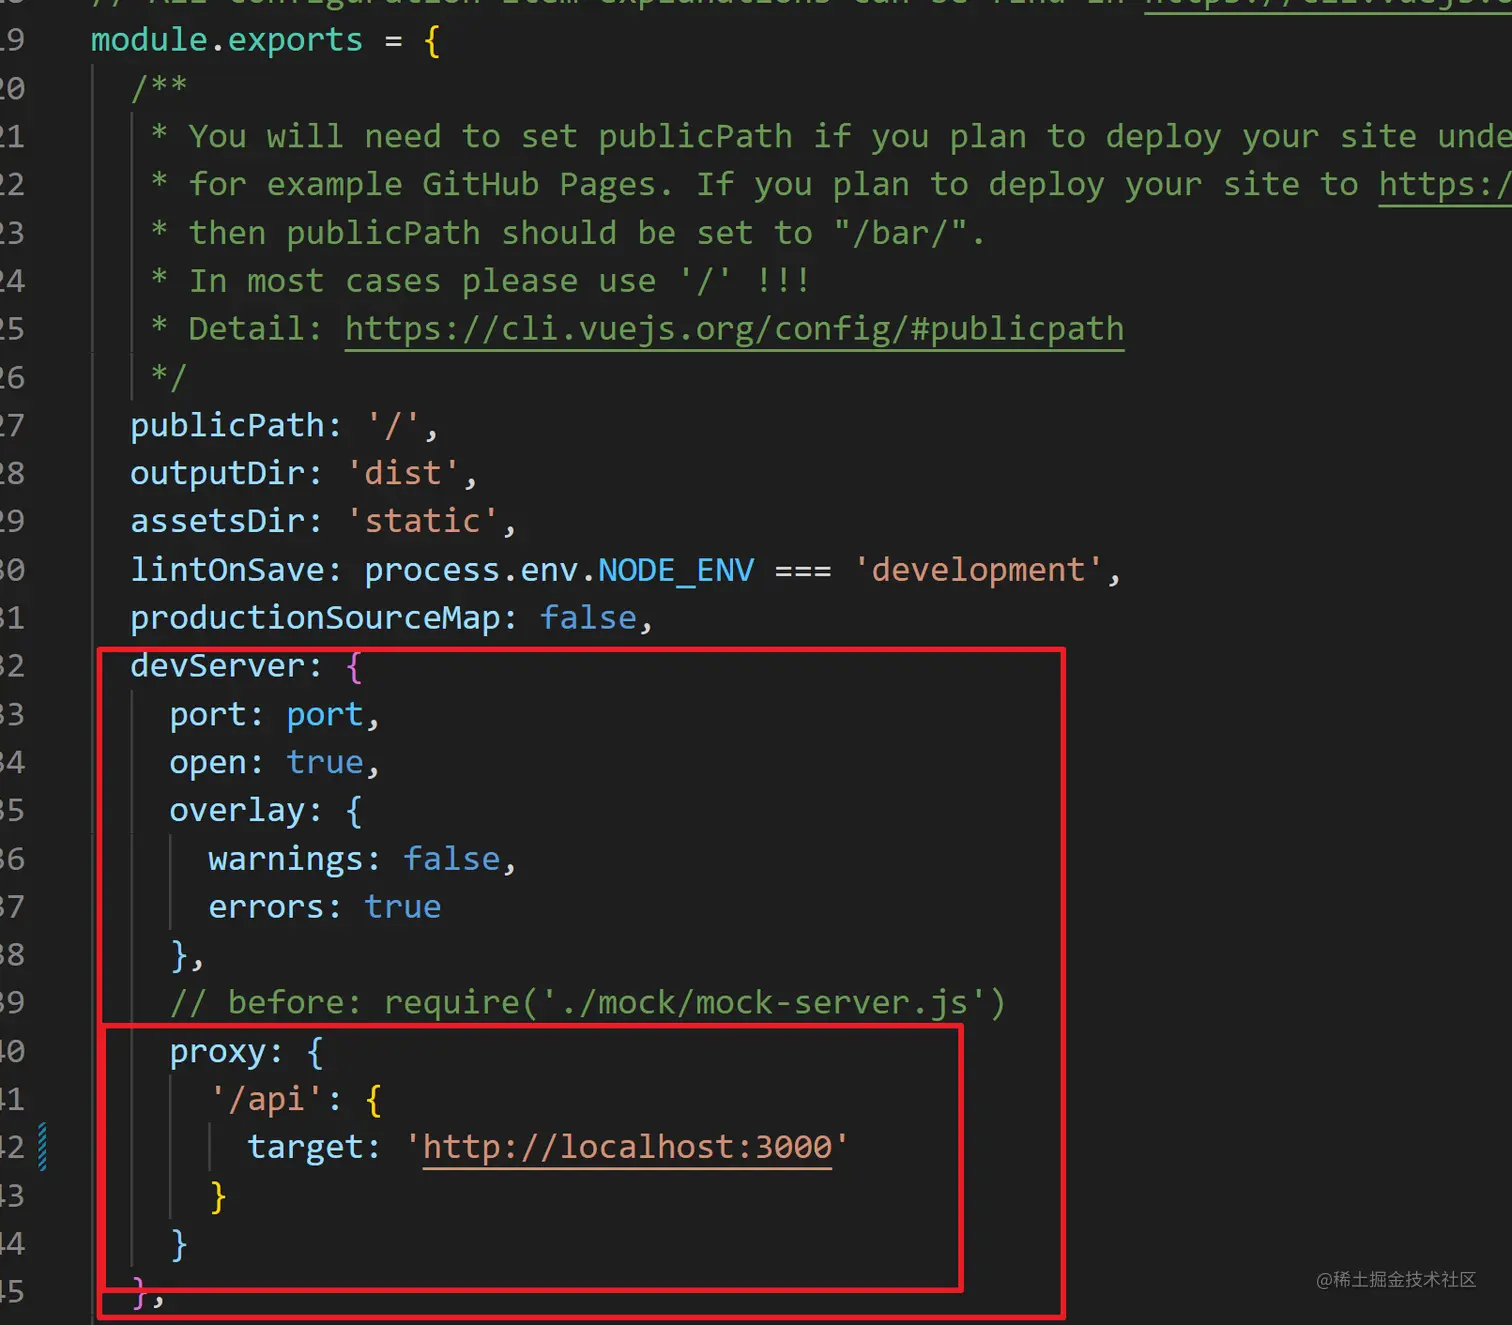Click the closing brace of the proxy block
The width and height of the screenshot is (1512, 1325).
tap(179, 1244)
